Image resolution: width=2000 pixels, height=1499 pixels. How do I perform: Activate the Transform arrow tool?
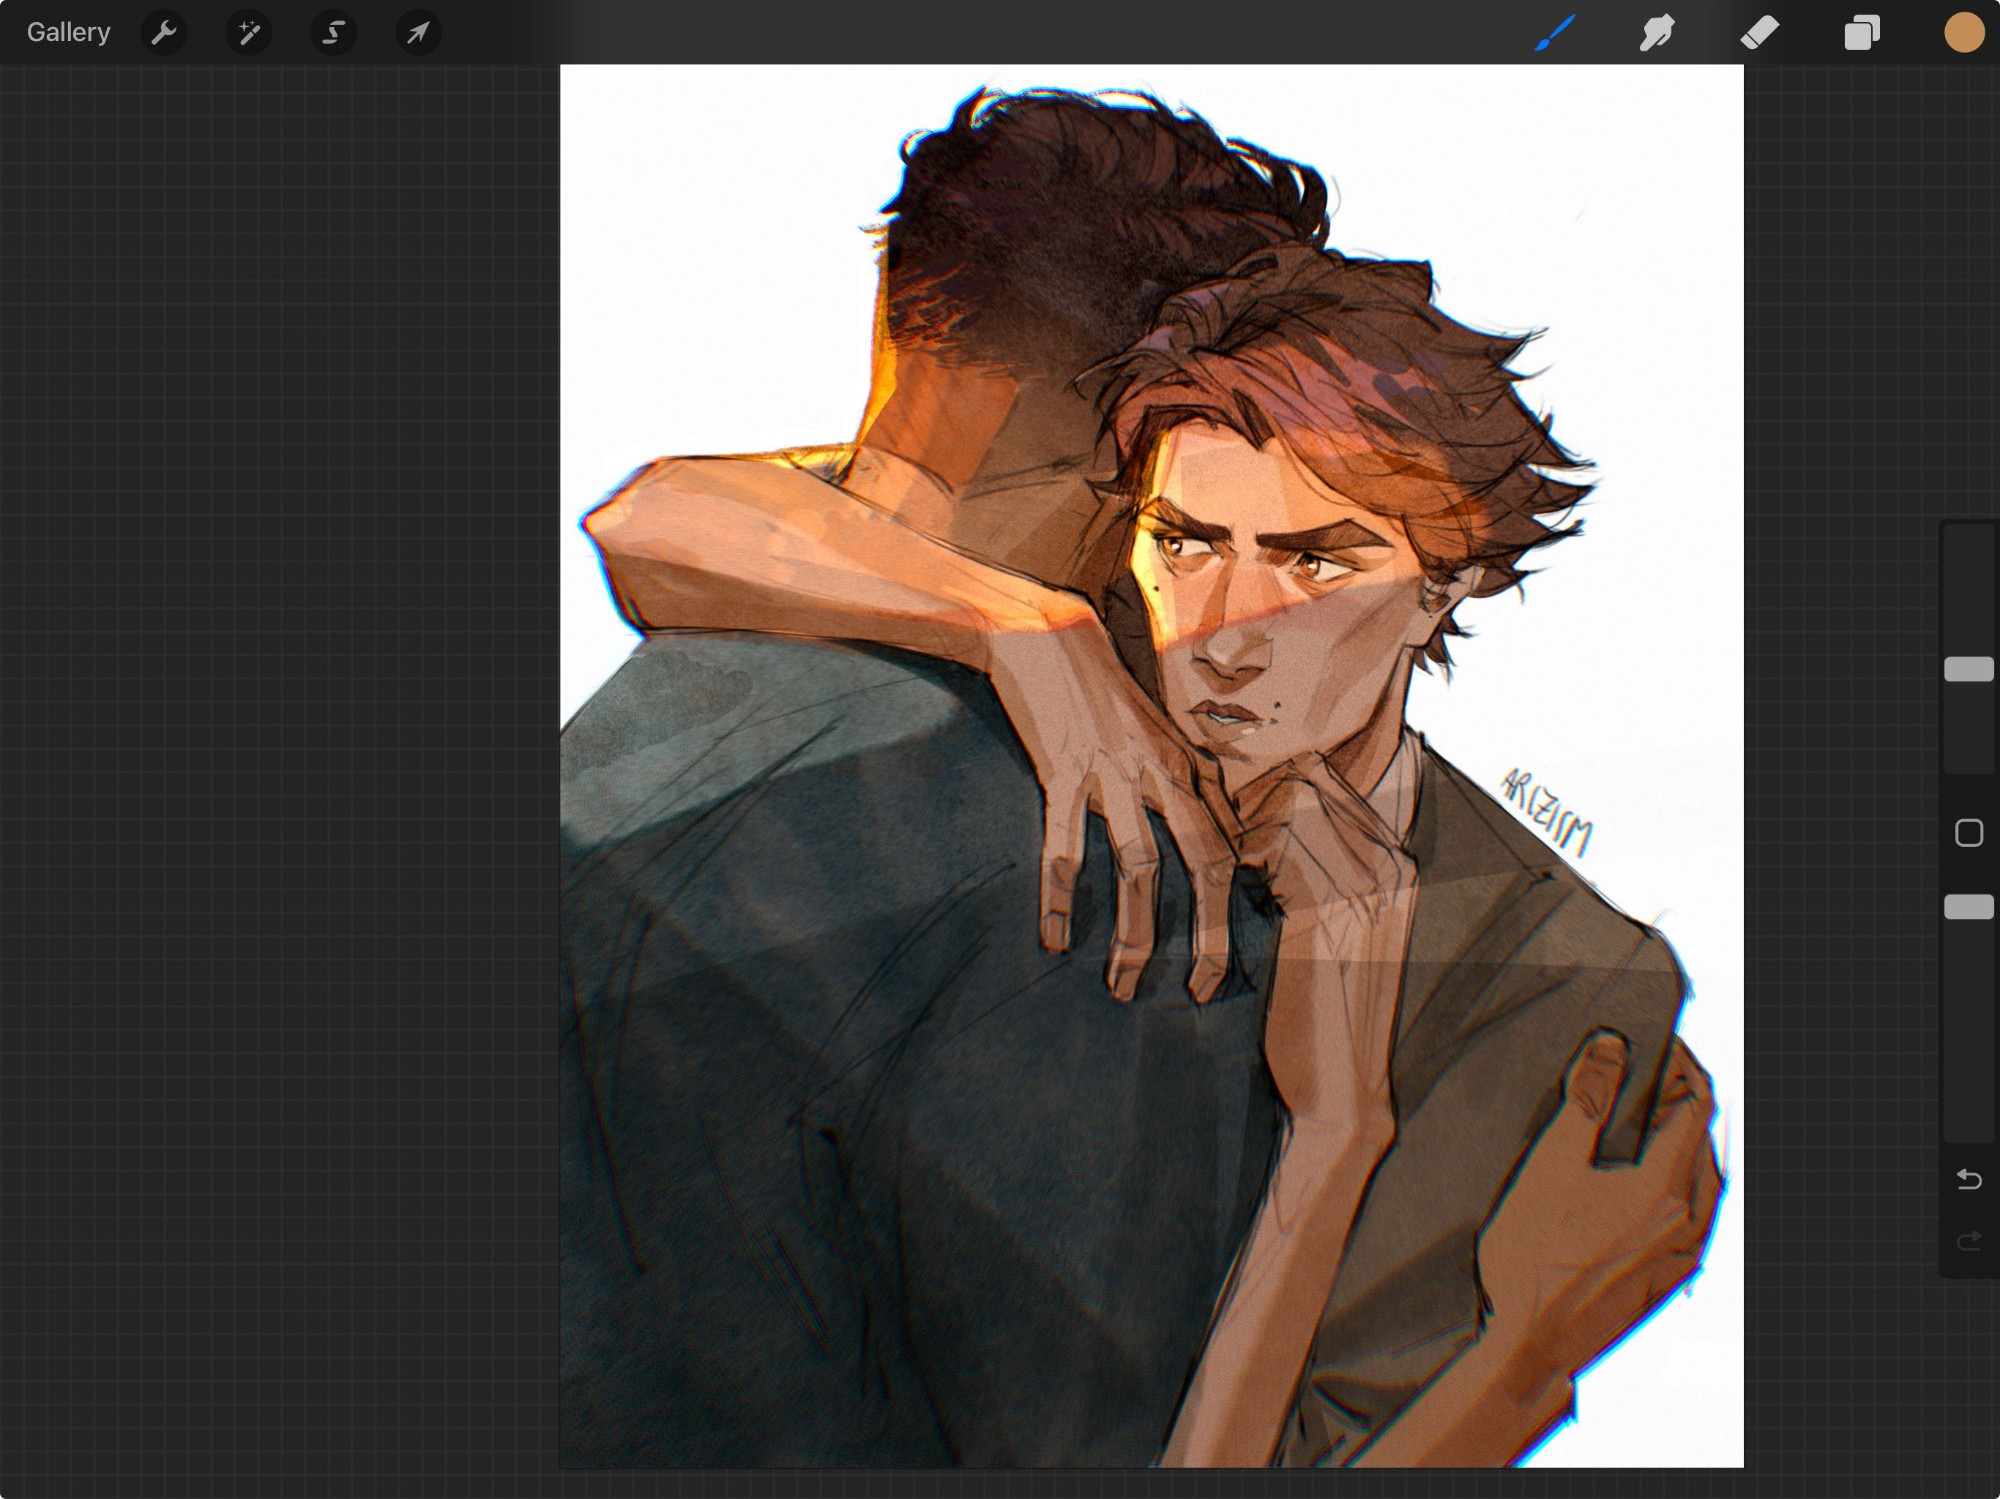tap(418, 33)
